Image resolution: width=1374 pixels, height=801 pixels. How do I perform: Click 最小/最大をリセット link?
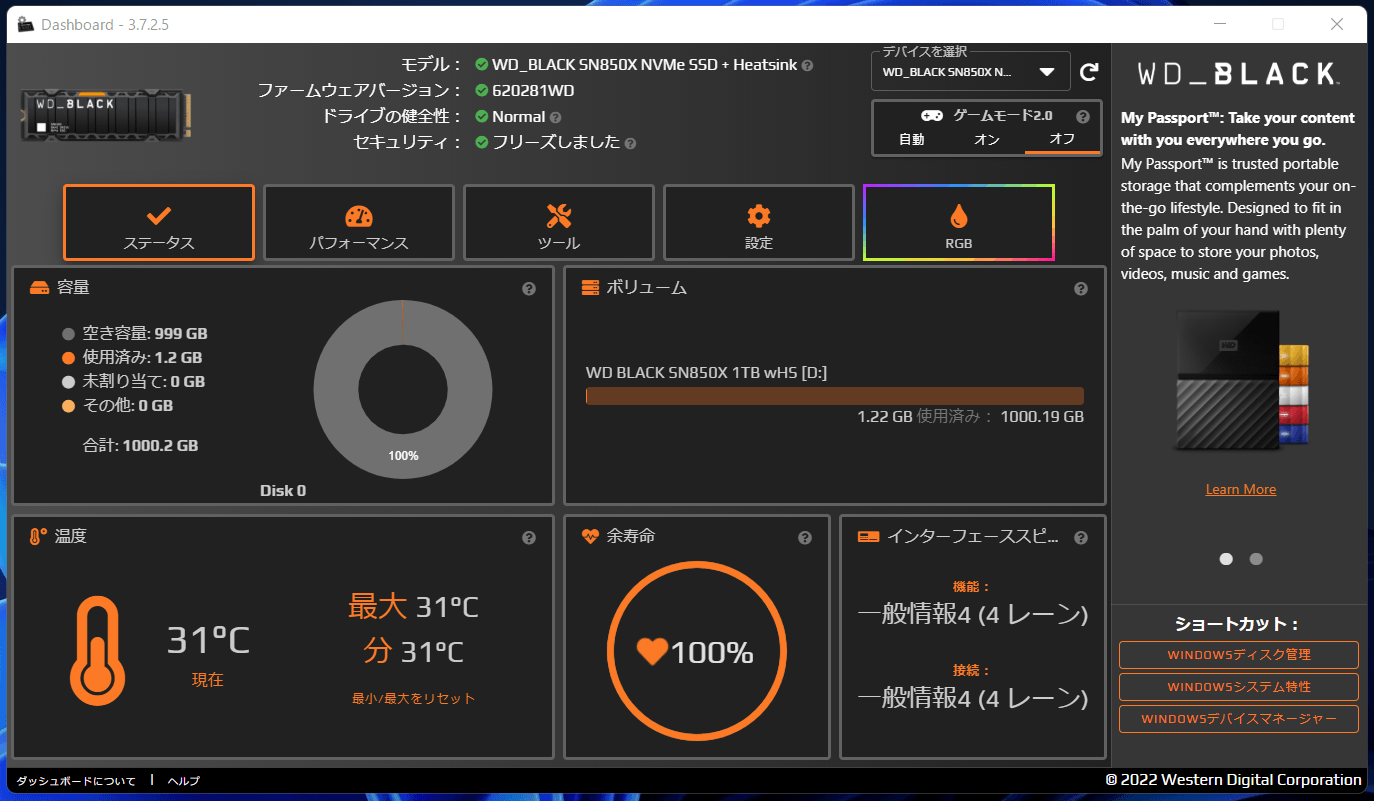414,698
